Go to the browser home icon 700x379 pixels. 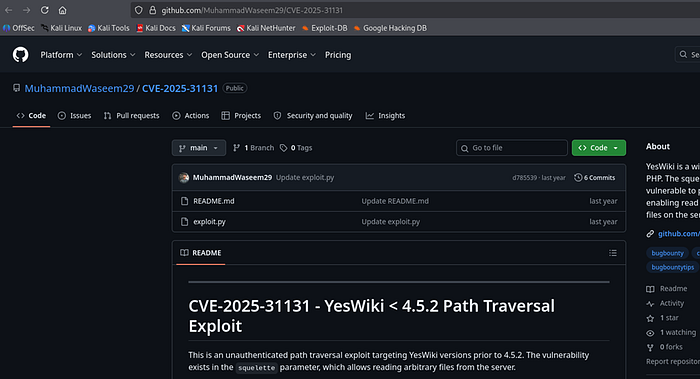[x=62, y=10]
